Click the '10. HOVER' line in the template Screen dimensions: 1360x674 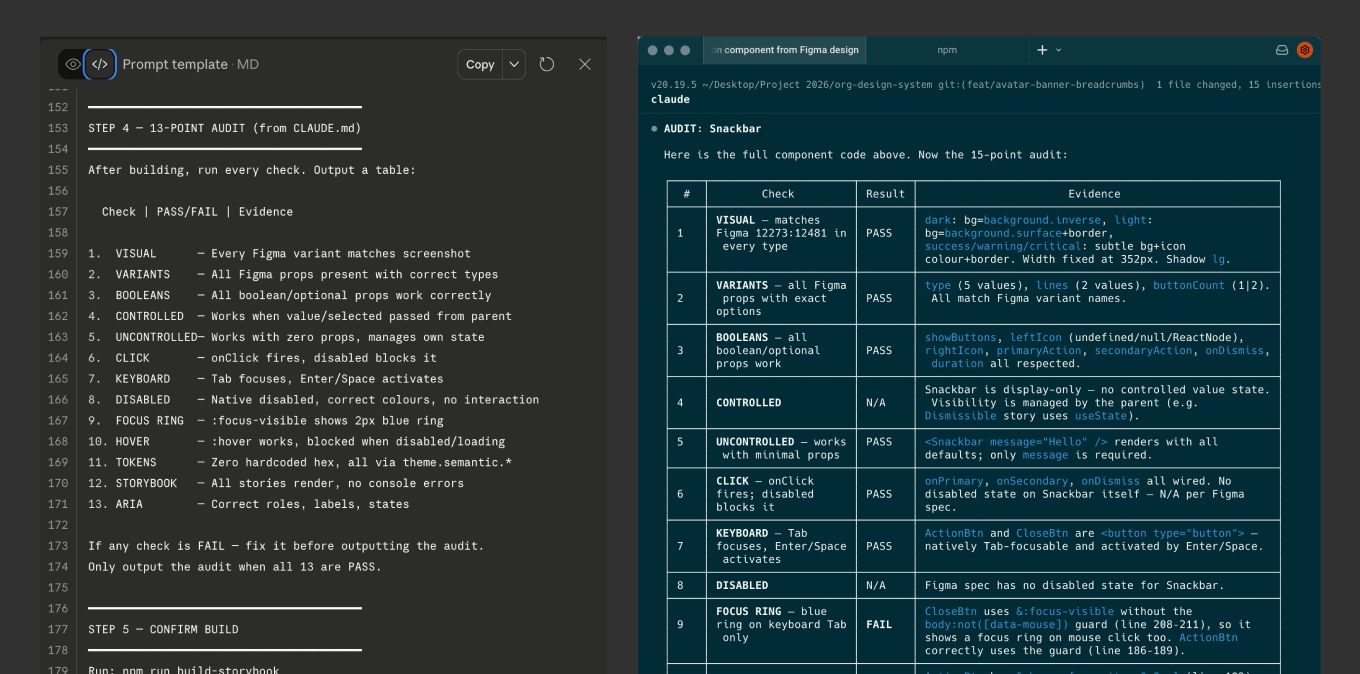click(x=297, y=442)
